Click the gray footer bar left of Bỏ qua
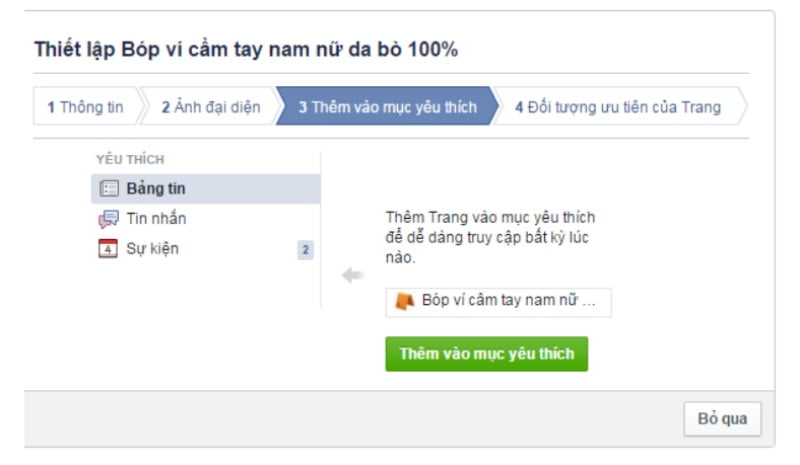This screenshot has height=465, width=800. tap(350, 419)
